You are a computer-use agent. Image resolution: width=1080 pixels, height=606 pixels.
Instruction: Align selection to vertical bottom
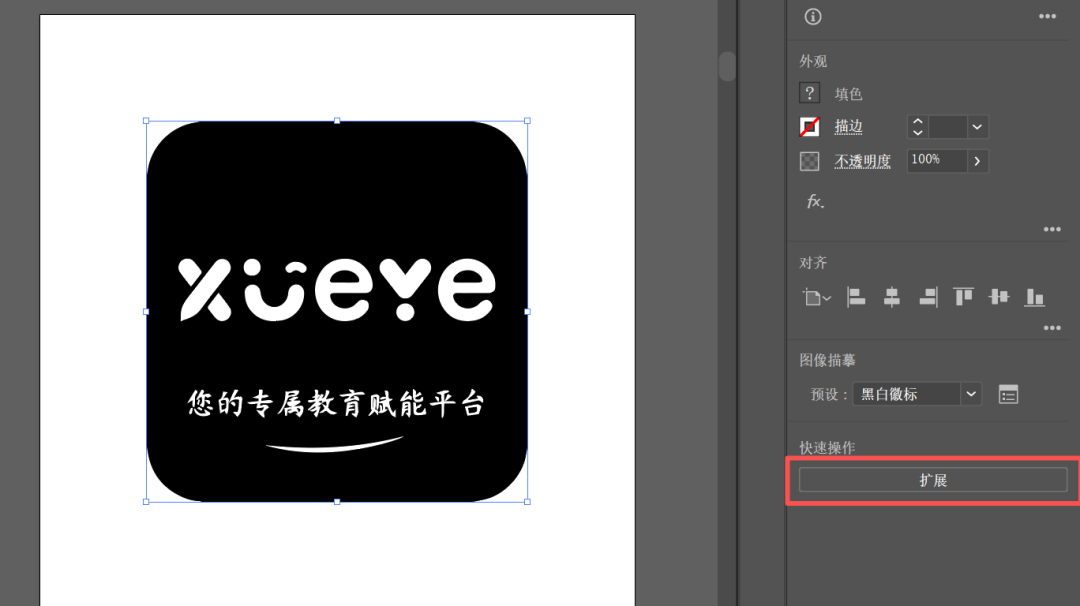pyautogui.click(x=1035, y=297)
